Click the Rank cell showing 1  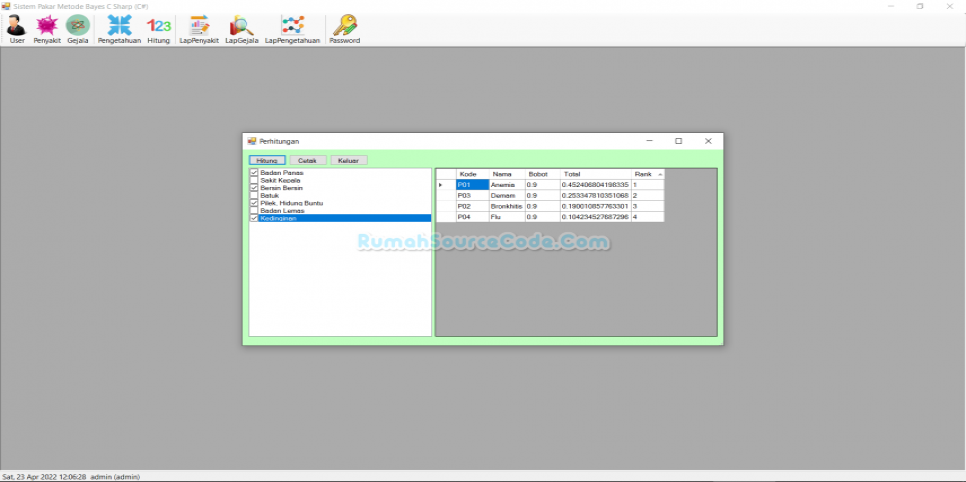pos(648,185)
